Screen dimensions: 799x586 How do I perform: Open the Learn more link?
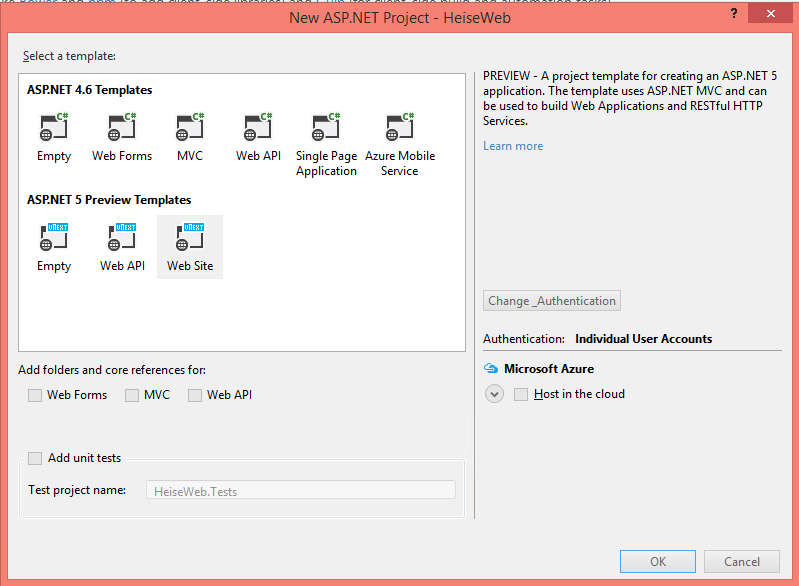tap(513, 146)
